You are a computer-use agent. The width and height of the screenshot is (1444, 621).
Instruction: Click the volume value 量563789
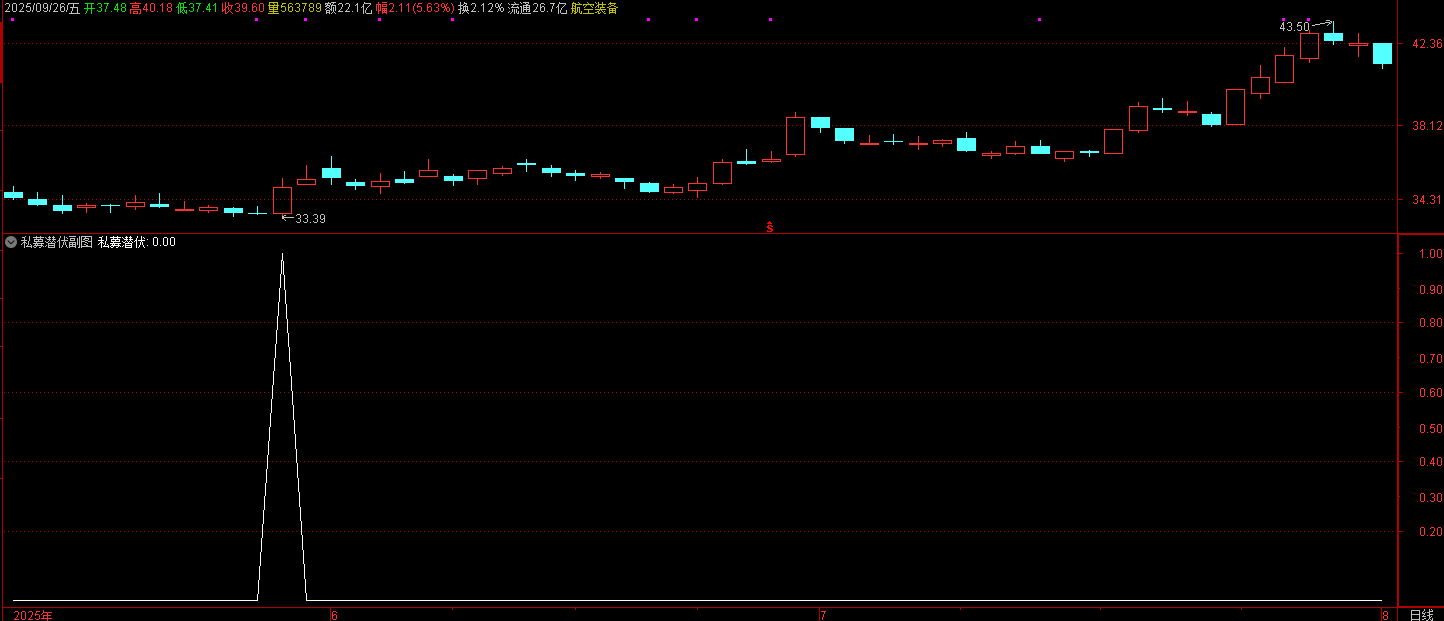point(294,8)
